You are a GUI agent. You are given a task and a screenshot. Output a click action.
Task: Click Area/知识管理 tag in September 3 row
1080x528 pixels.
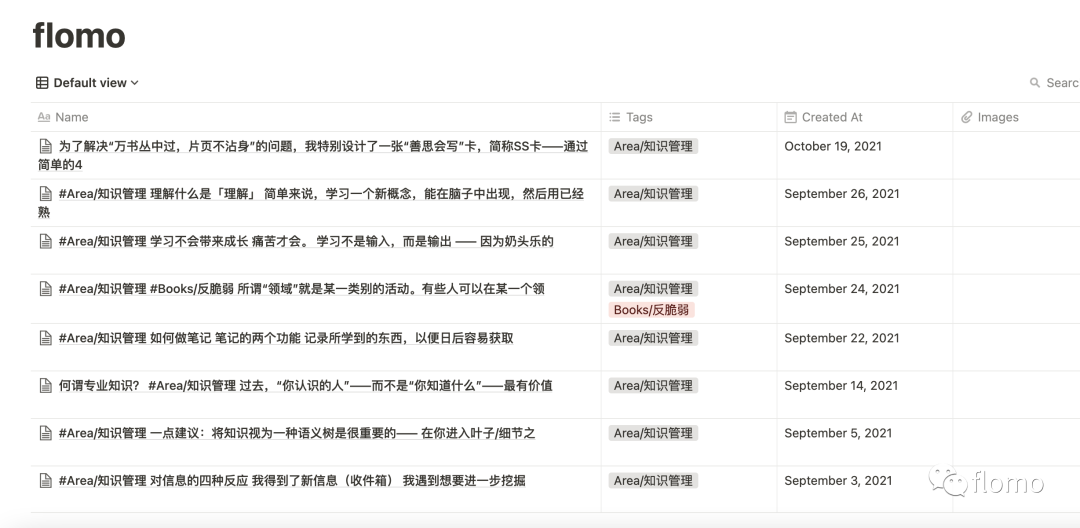653,481
